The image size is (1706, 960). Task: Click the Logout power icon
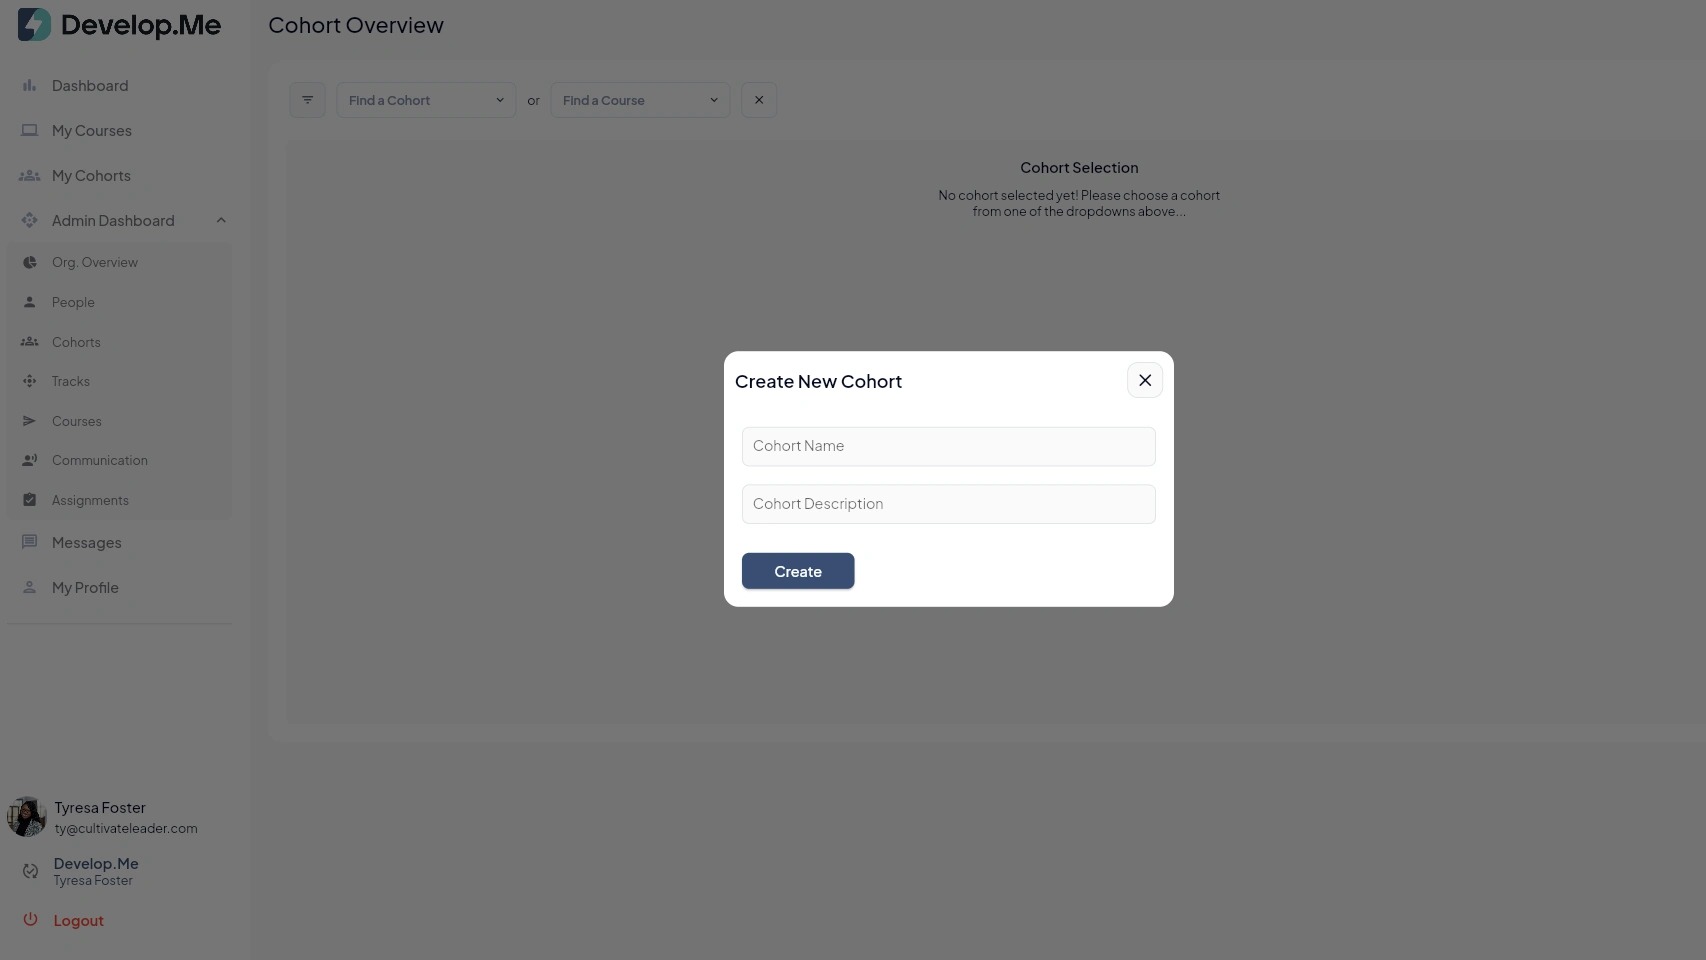click(x=30, y=920)
